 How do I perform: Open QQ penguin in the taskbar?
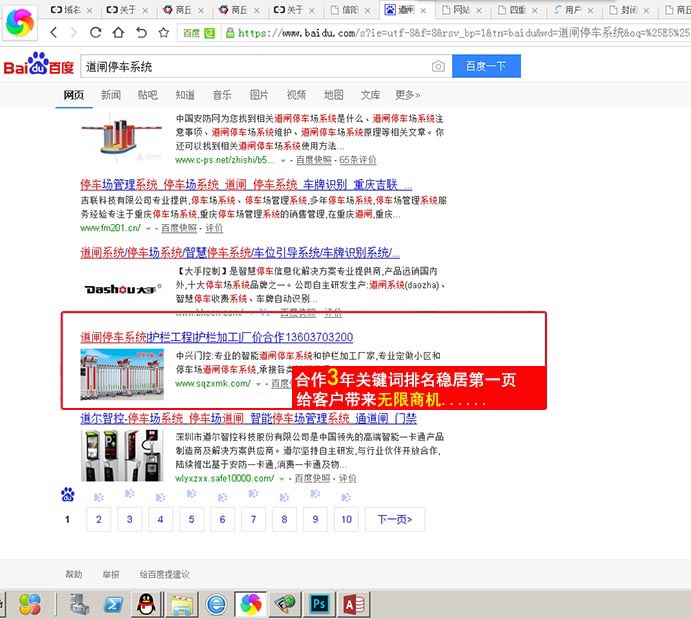(146, 604)
